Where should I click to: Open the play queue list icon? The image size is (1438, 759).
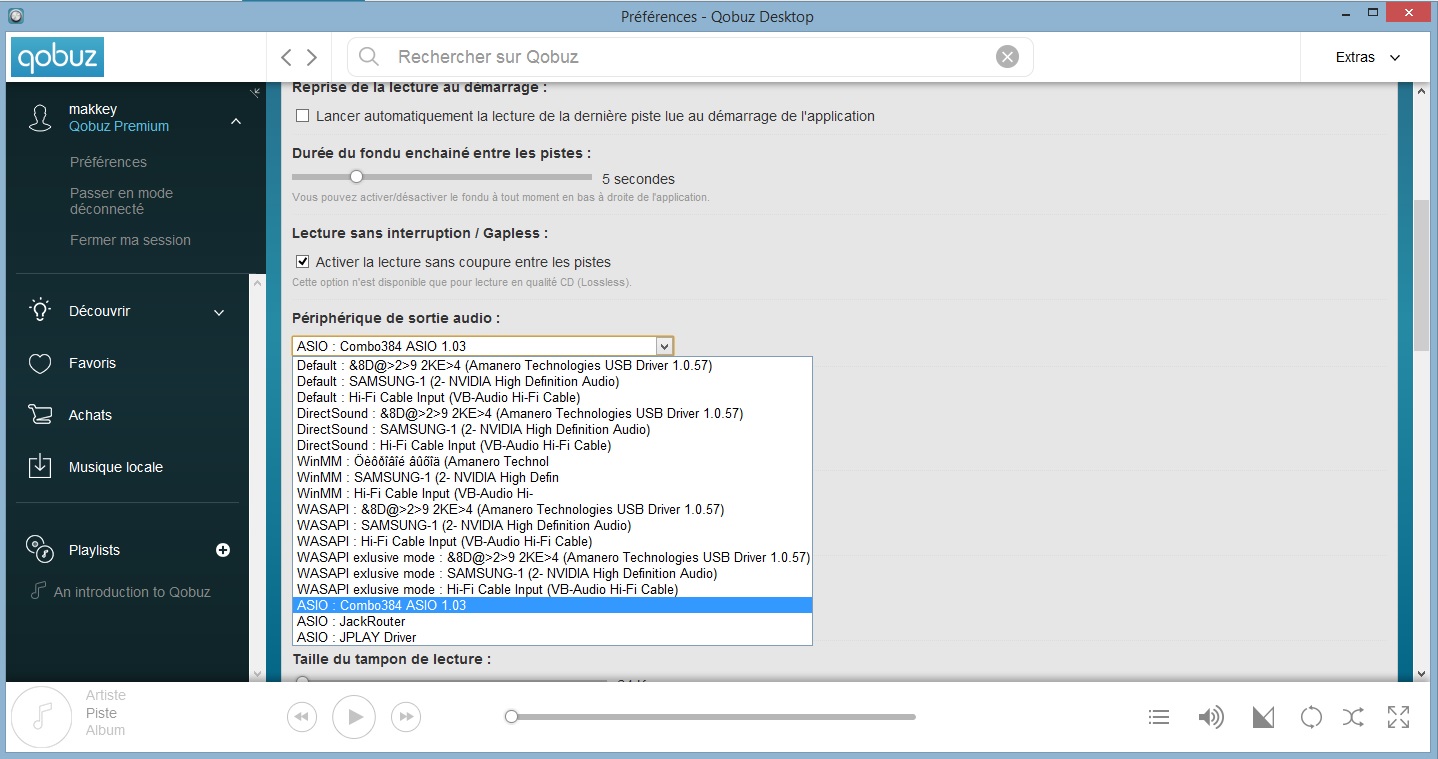[x=1159, y=716]
